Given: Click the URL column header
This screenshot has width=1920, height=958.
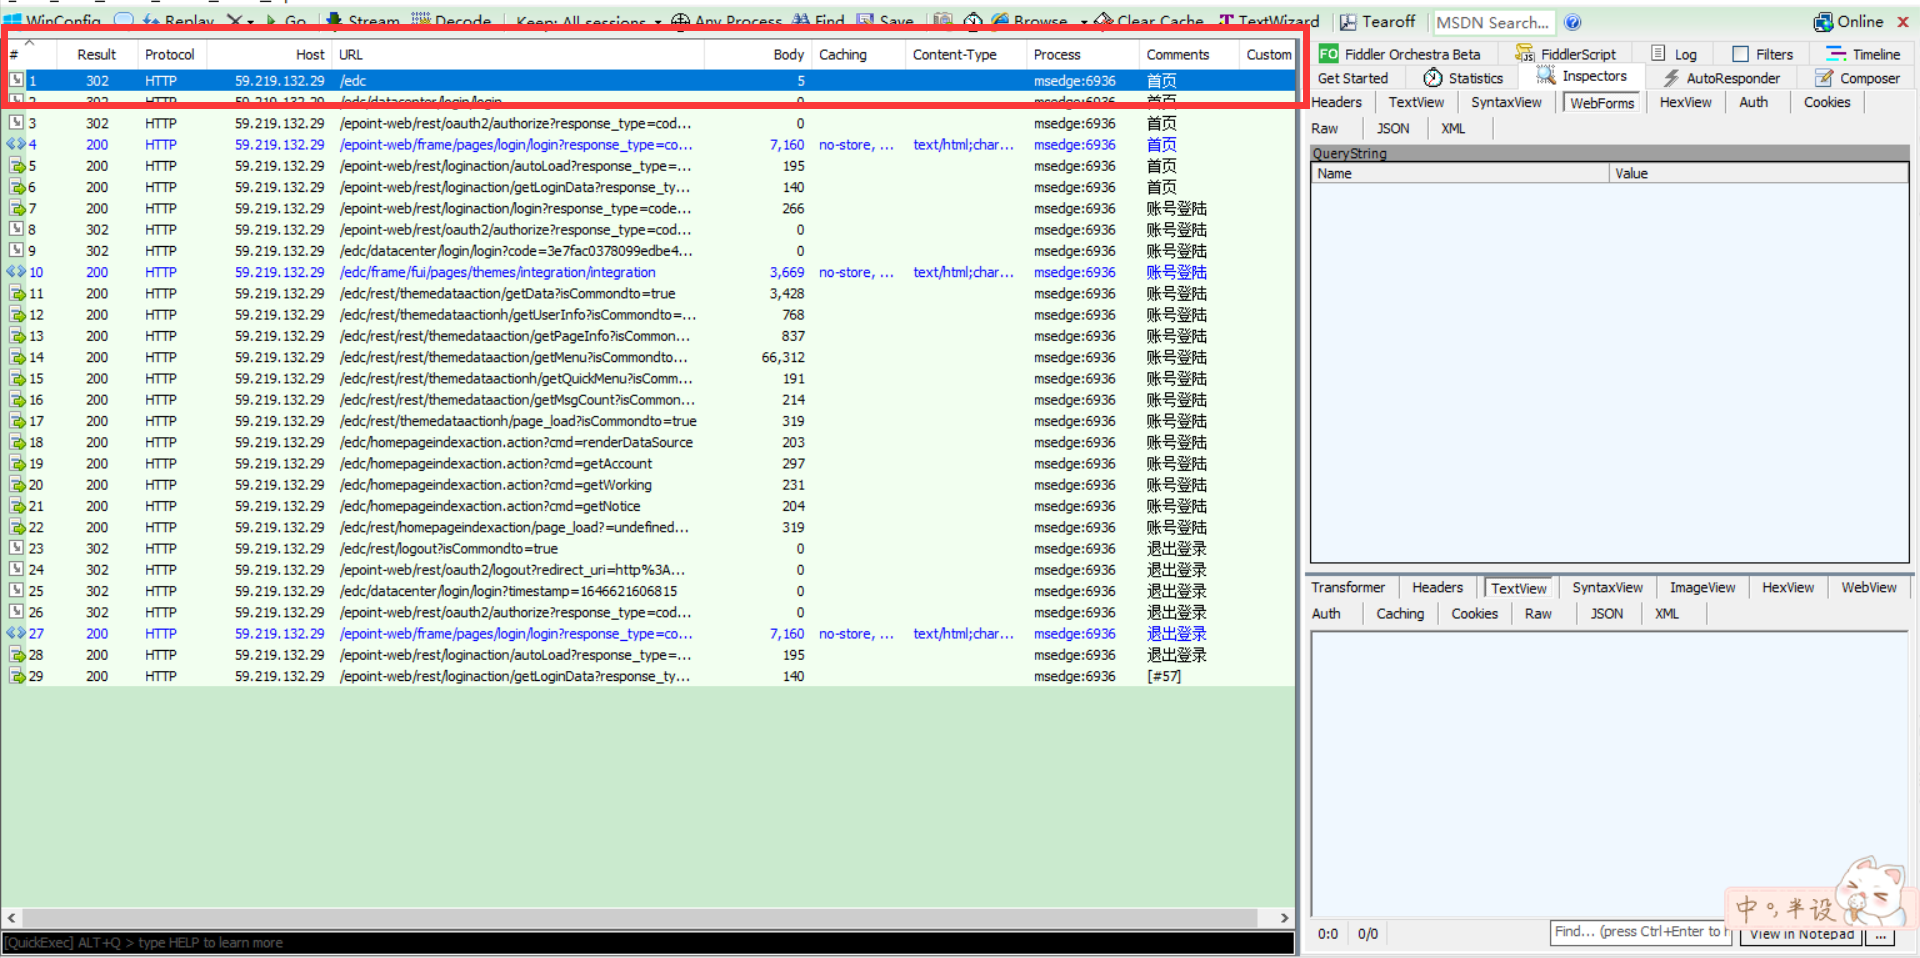Looking at the screenshot, I should (518, 54).
